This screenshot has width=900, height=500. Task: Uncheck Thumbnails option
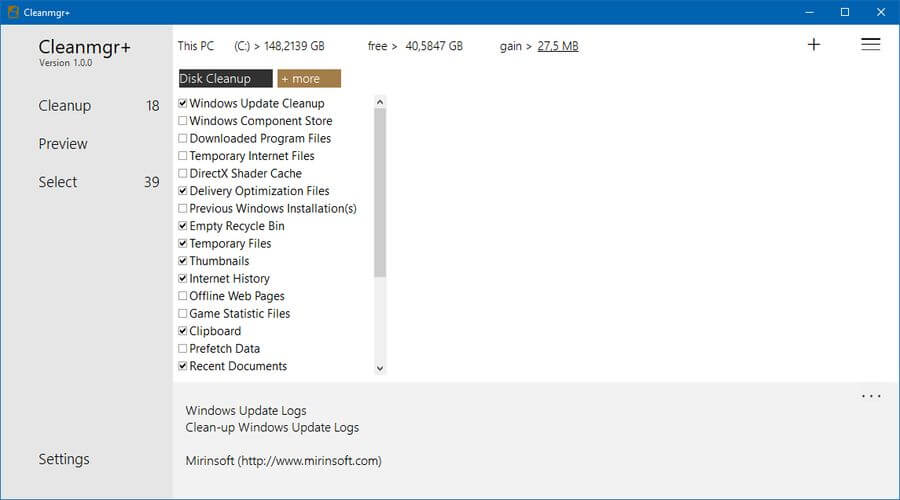pyautogui.click(x=183, y=261)
